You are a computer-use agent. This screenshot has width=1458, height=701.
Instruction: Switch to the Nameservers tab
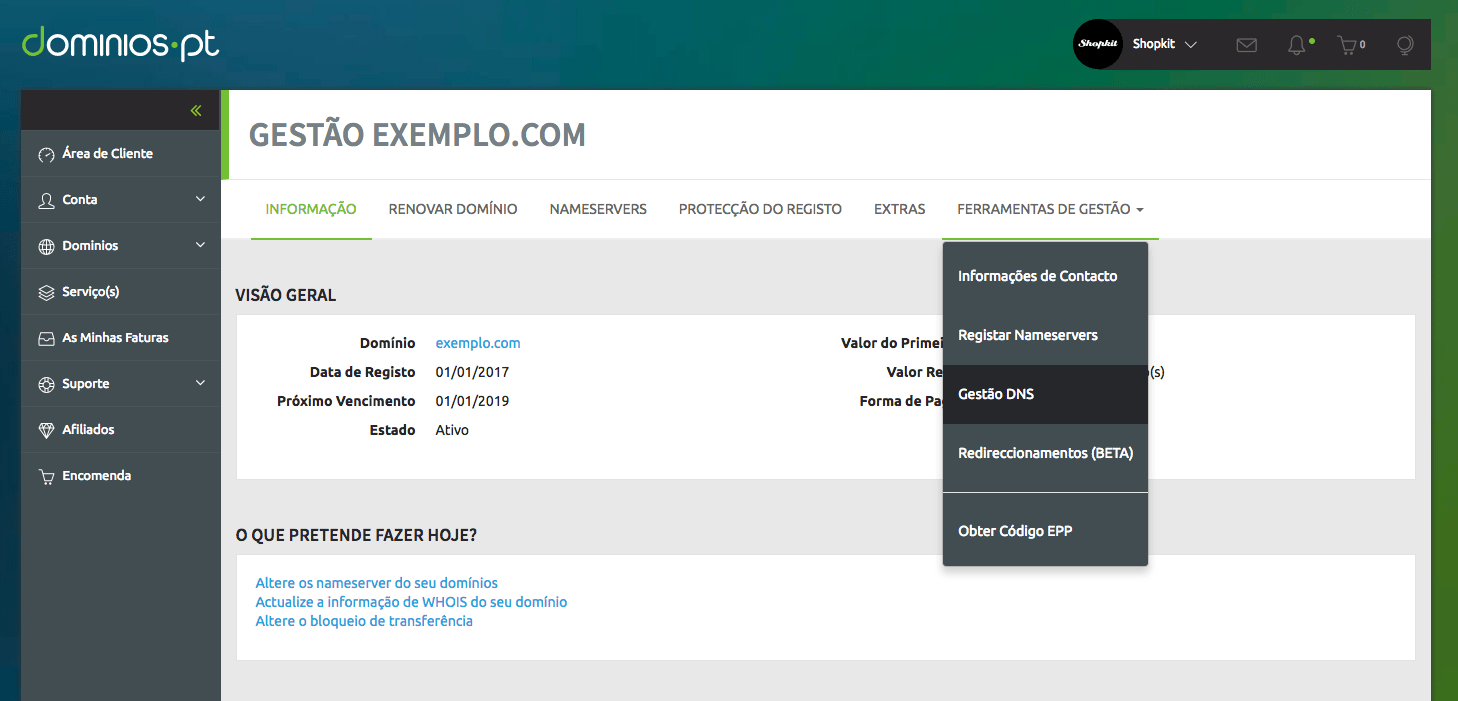(x=598, y=209)
